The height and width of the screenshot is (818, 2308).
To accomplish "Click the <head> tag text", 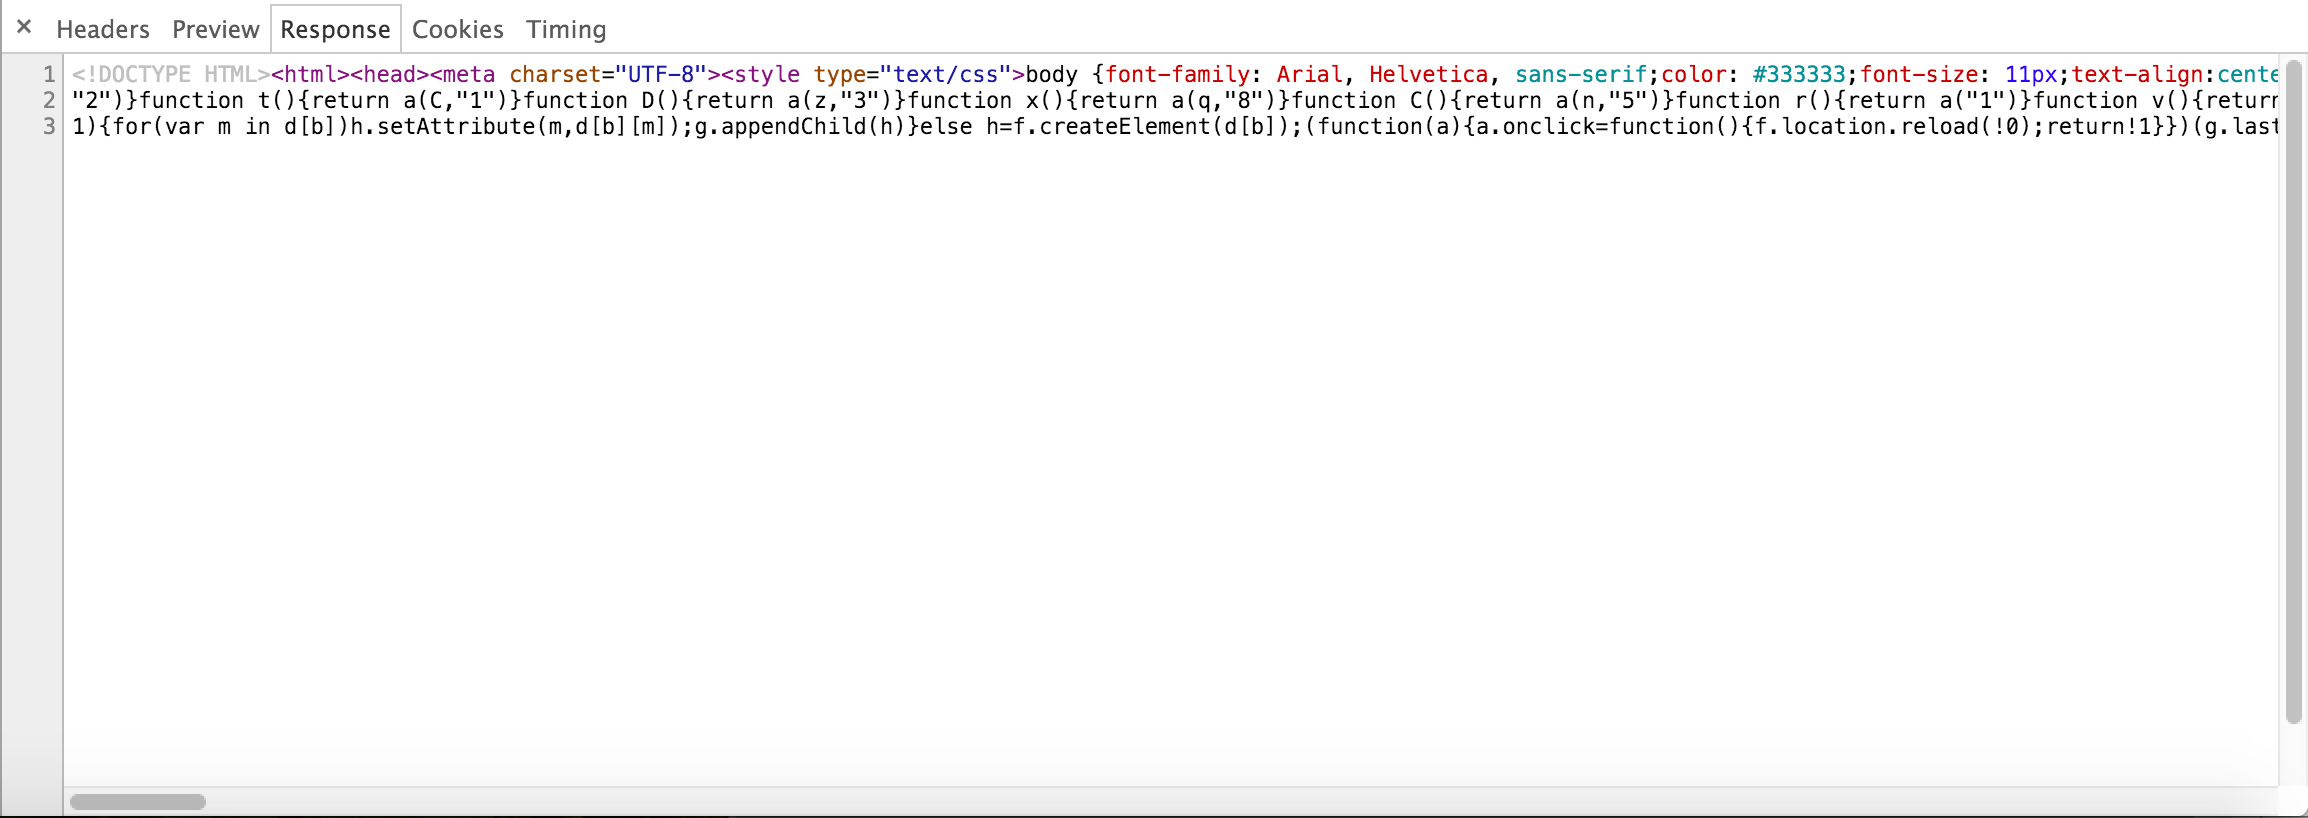I will [390, 74].
